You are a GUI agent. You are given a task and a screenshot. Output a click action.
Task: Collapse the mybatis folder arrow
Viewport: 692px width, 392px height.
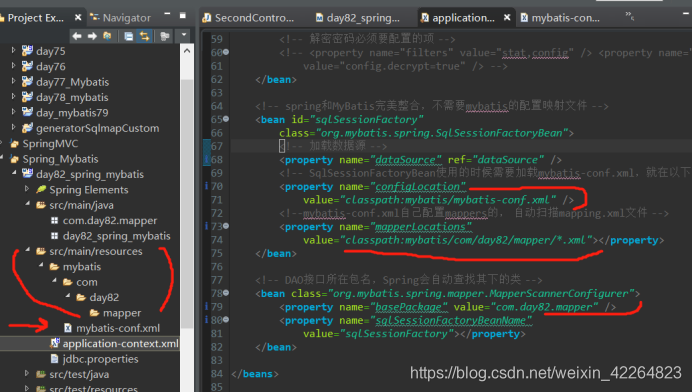click(41, 266)
